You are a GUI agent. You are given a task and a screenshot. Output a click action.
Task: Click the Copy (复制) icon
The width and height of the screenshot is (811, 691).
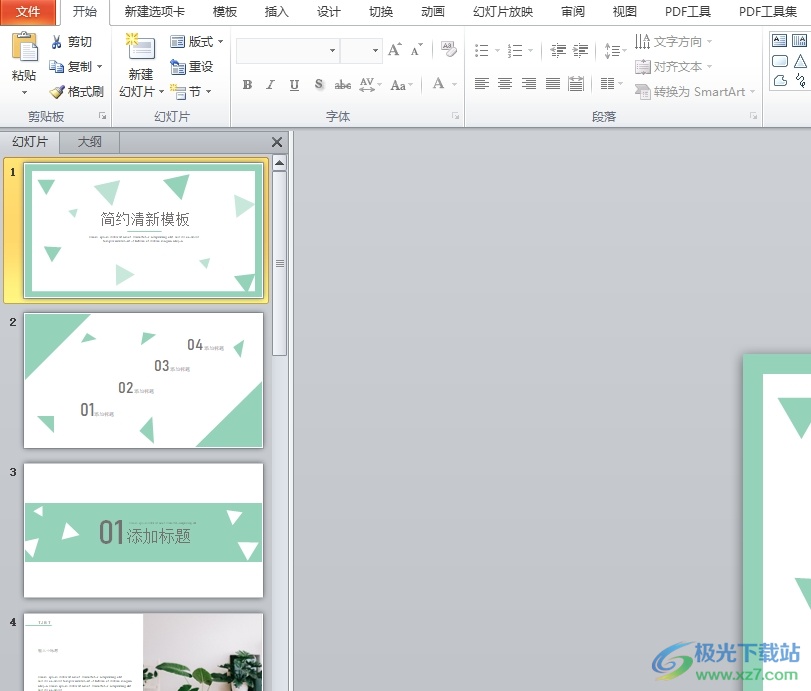pyautogui.click(x=56, y=66)
